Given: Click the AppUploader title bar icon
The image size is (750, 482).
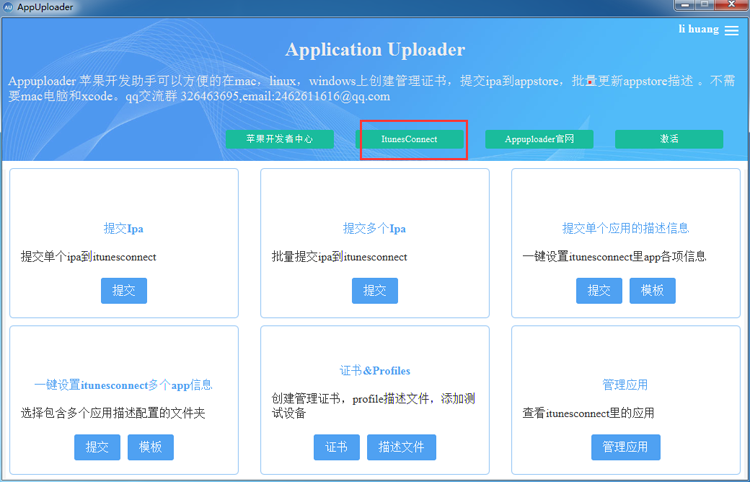Looking at the screenshot, I should [x=8, y=7].
